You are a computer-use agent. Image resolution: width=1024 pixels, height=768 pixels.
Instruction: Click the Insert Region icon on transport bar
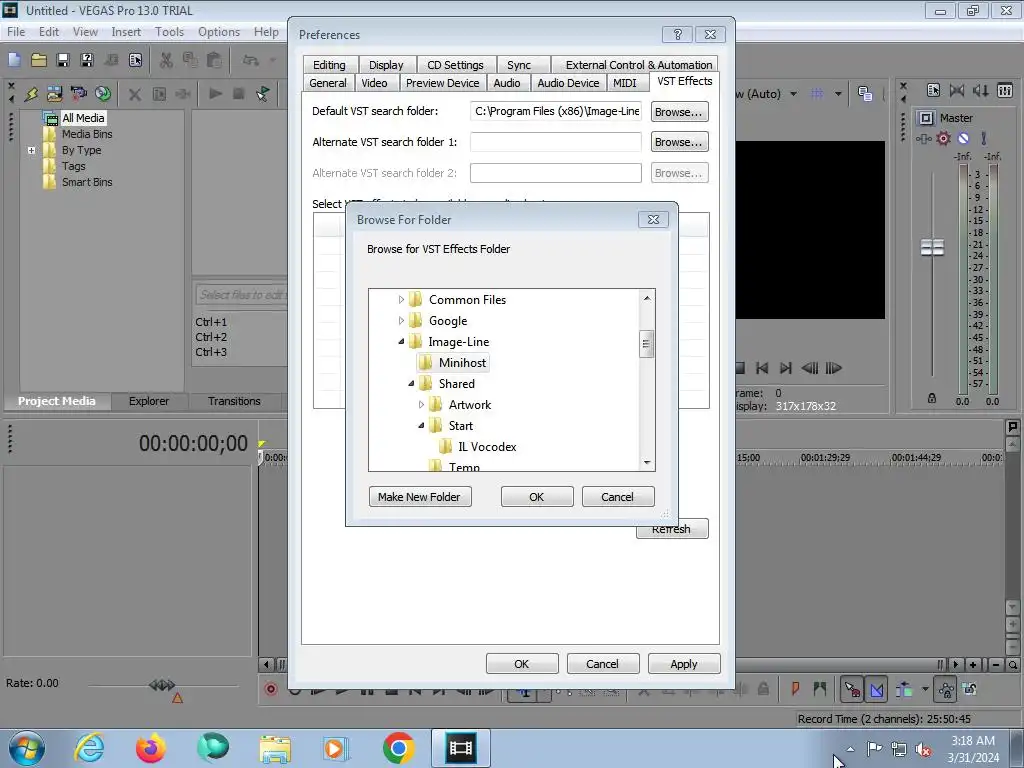820,688
